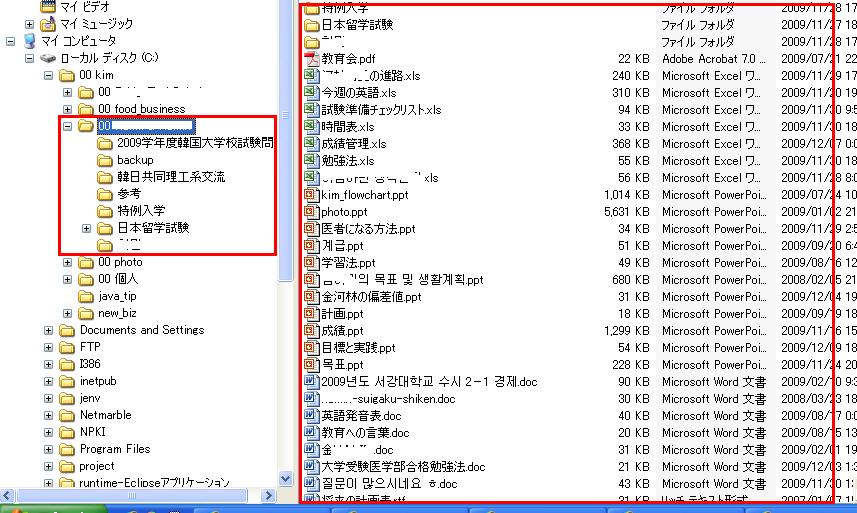Click the PDF icon of 教育会.pdf
The width and height of the screenshot is (857, 513).
coord(310,59)
